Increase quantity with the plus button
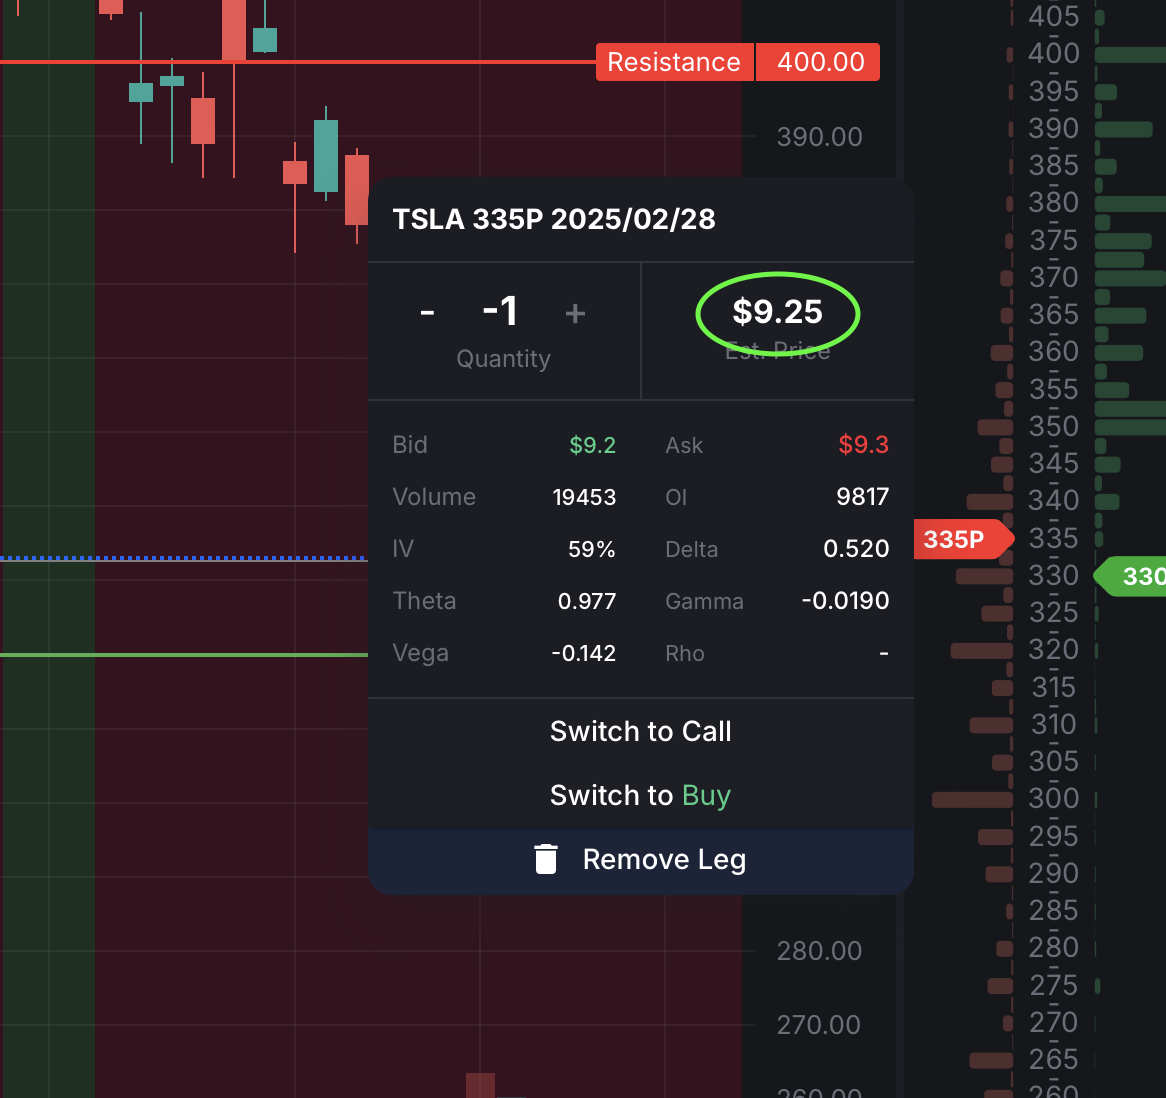This screenshot has width=1166, height=1098. click(575, 313)
